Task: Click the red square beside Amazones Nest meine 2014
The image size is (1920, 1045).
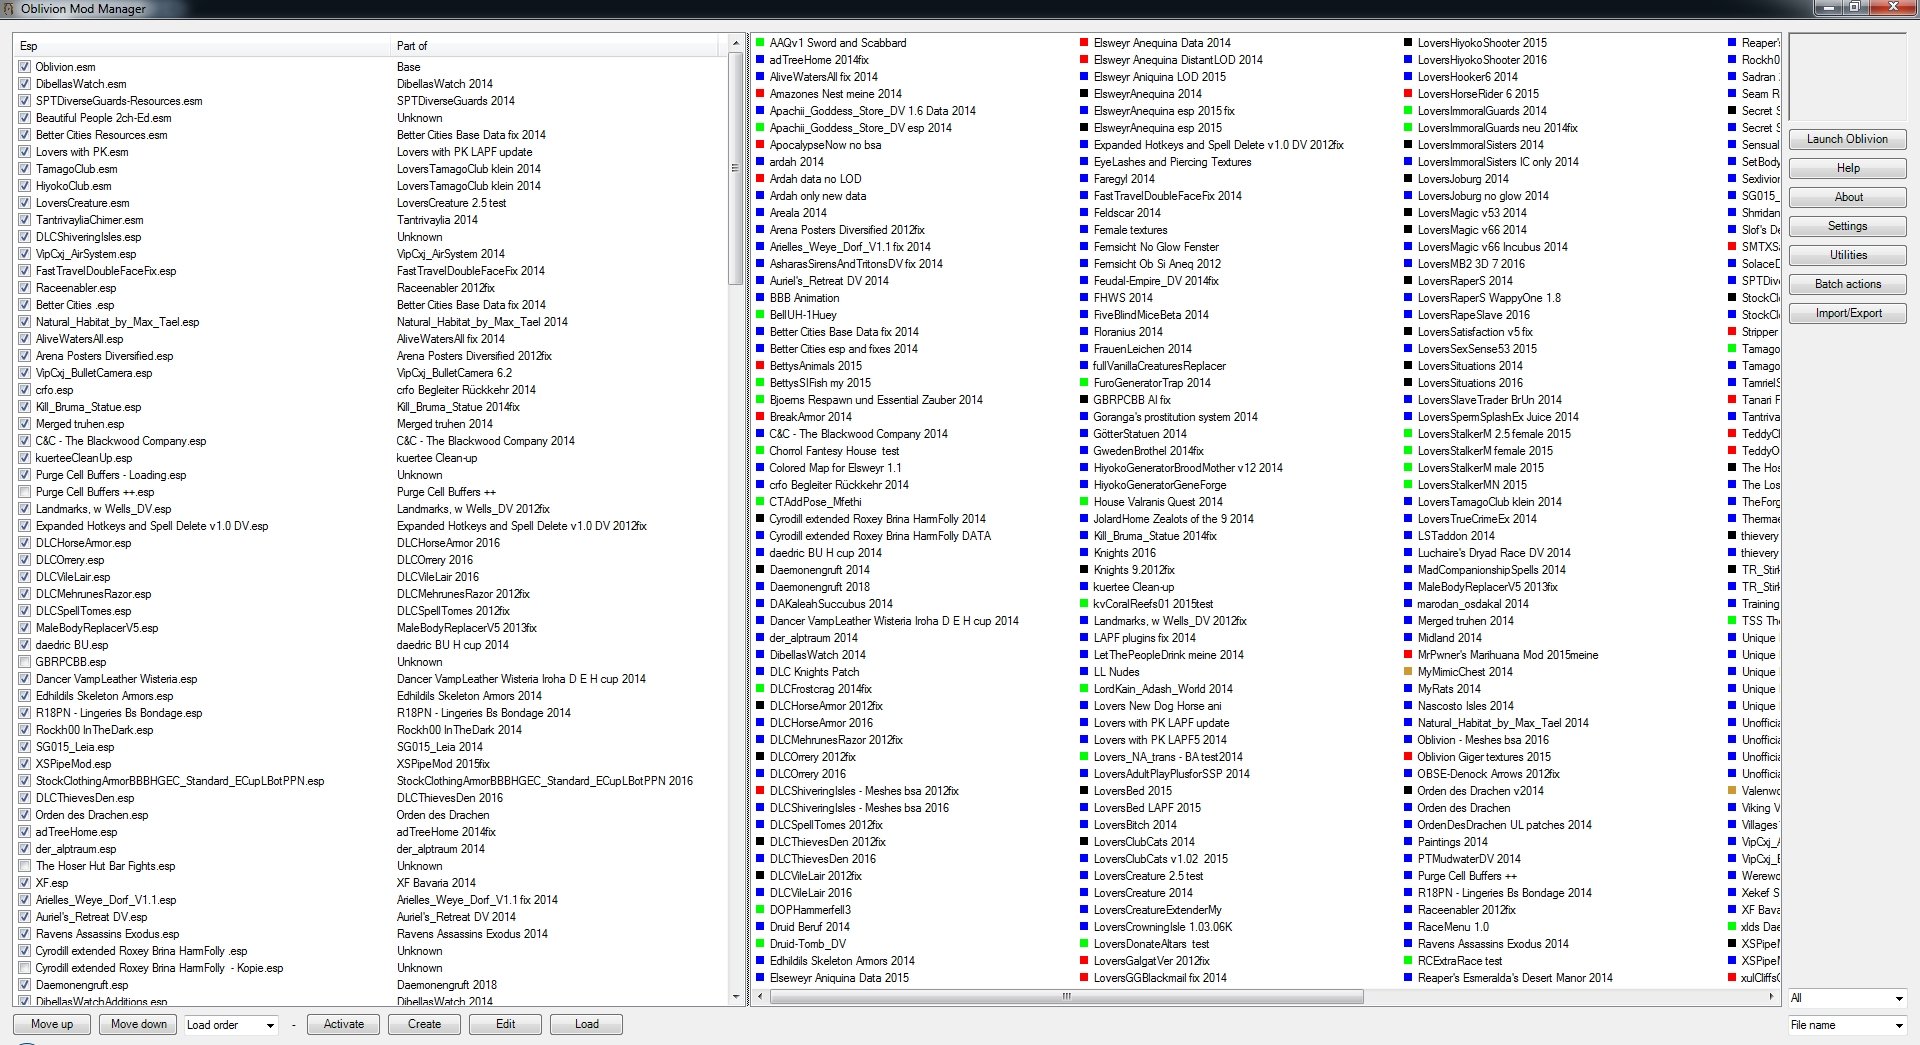Action: tap(760, 94)
